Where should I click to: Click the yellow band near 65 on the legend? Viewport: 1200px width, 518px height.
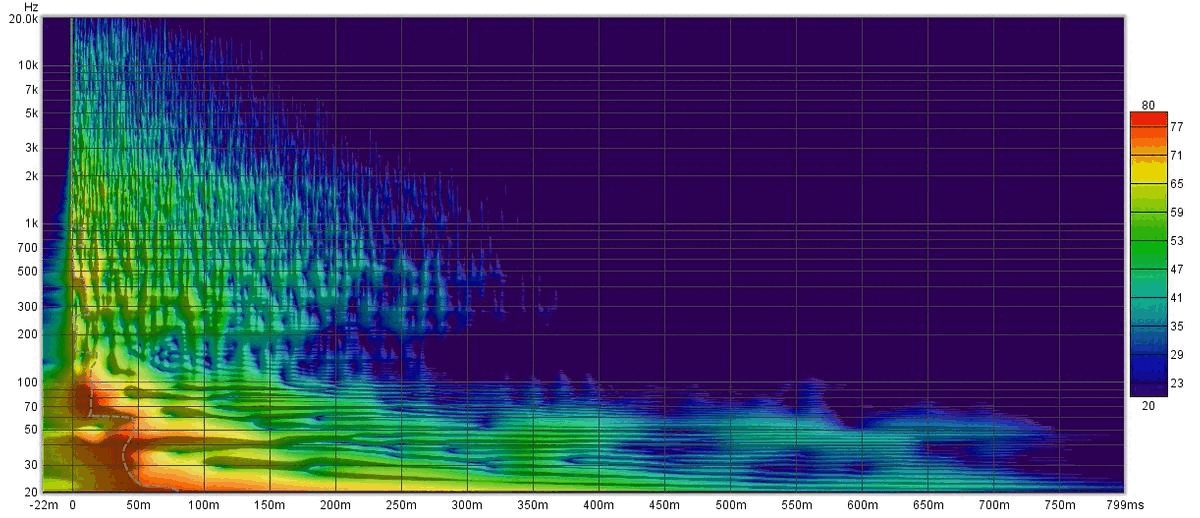coord(1147,184)
